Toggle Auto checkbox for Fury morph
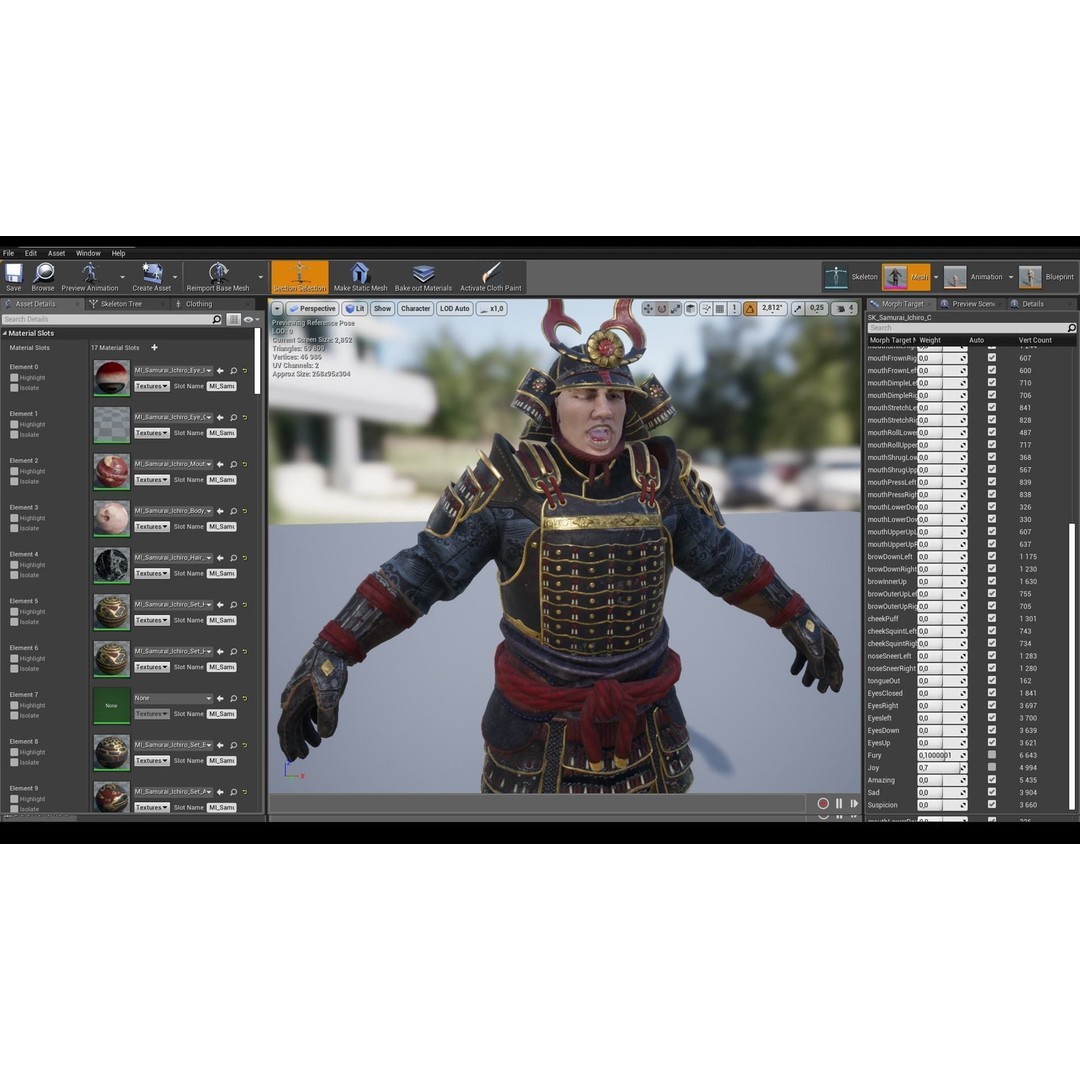Screen dimensions: 1080x1080 (992, 755)
